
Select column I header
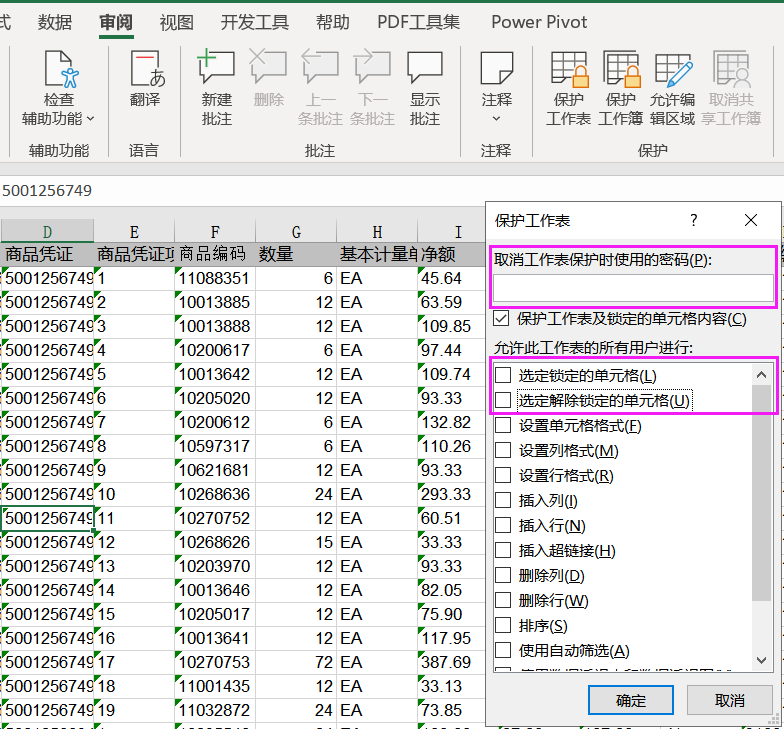(452, 232)
